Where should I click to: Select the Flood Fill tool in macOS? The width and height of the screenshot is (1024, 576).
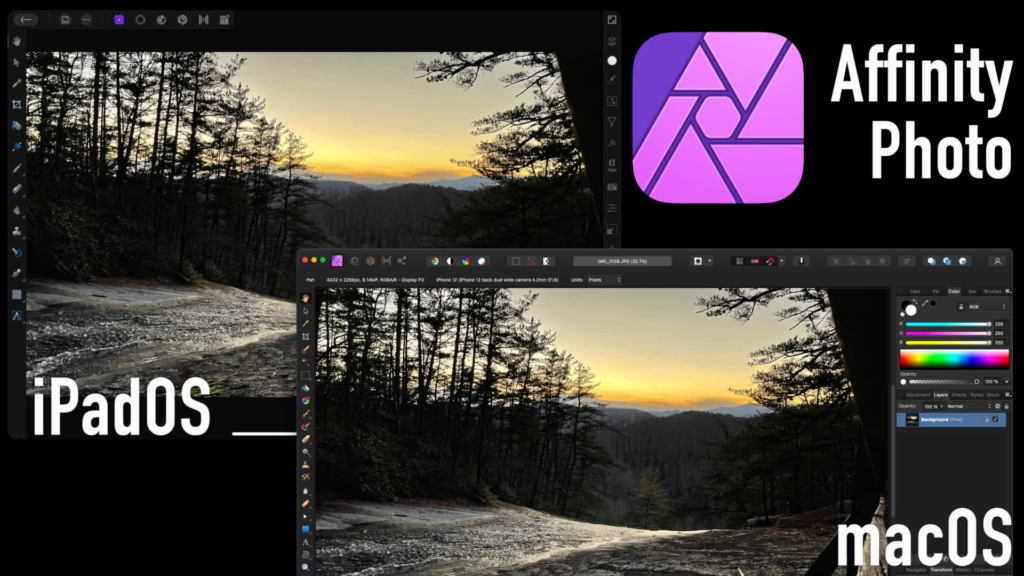306,389
